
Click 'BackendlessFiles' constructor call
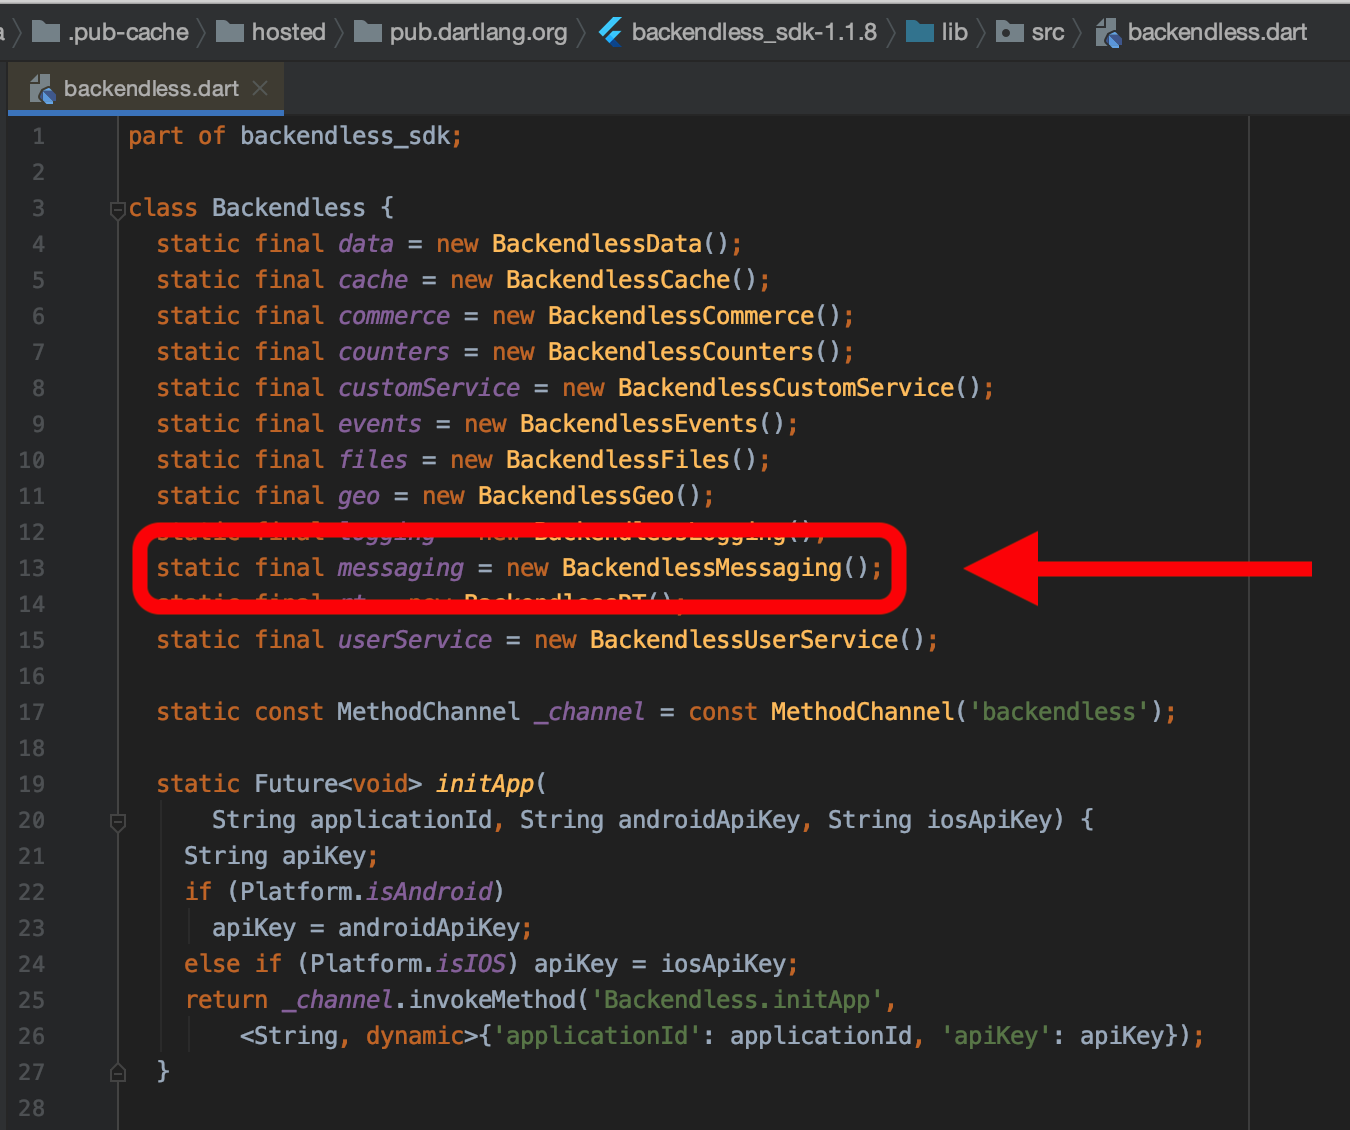tap(618, 460)
